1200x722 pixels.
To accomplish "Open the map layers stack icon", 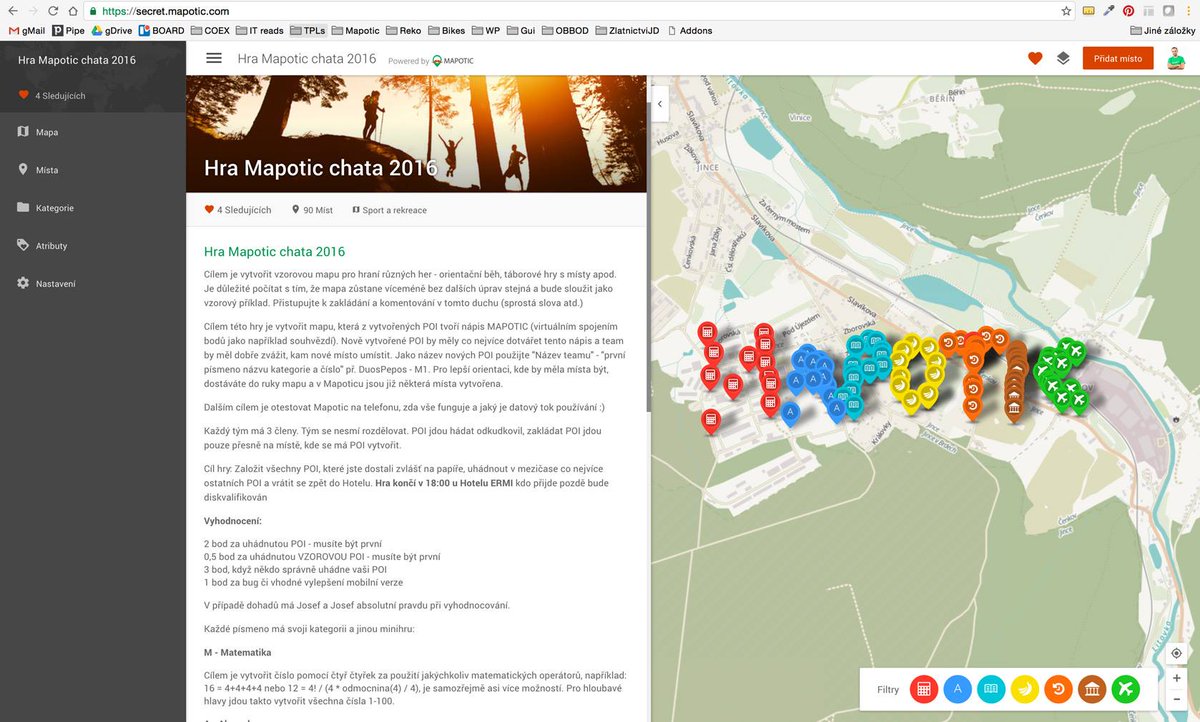I will (x=1063, y=59).
